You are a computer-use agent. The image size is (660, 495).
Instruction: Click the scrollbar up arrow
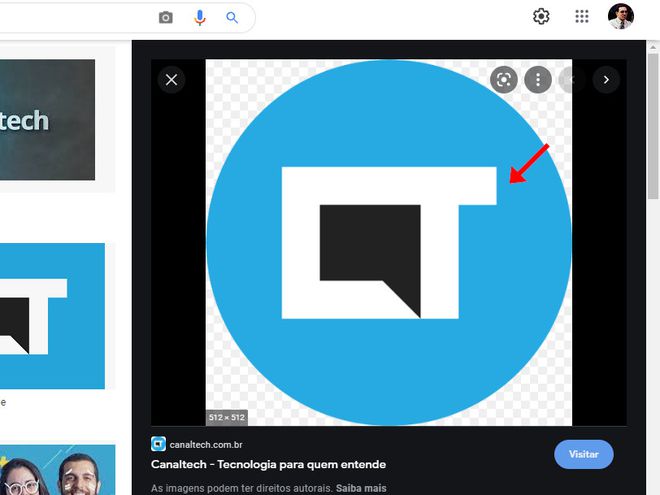pos(653,47)
